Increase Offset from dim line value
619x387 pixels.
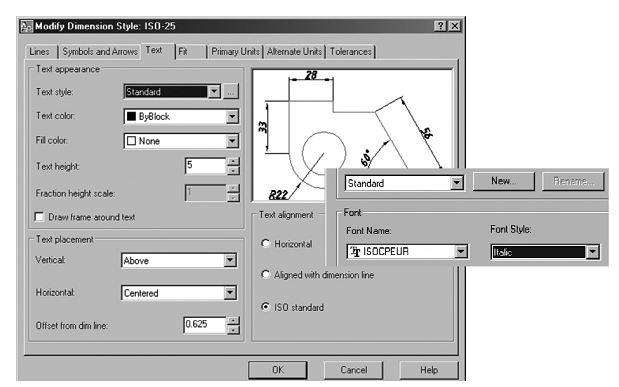coord(233,320)
